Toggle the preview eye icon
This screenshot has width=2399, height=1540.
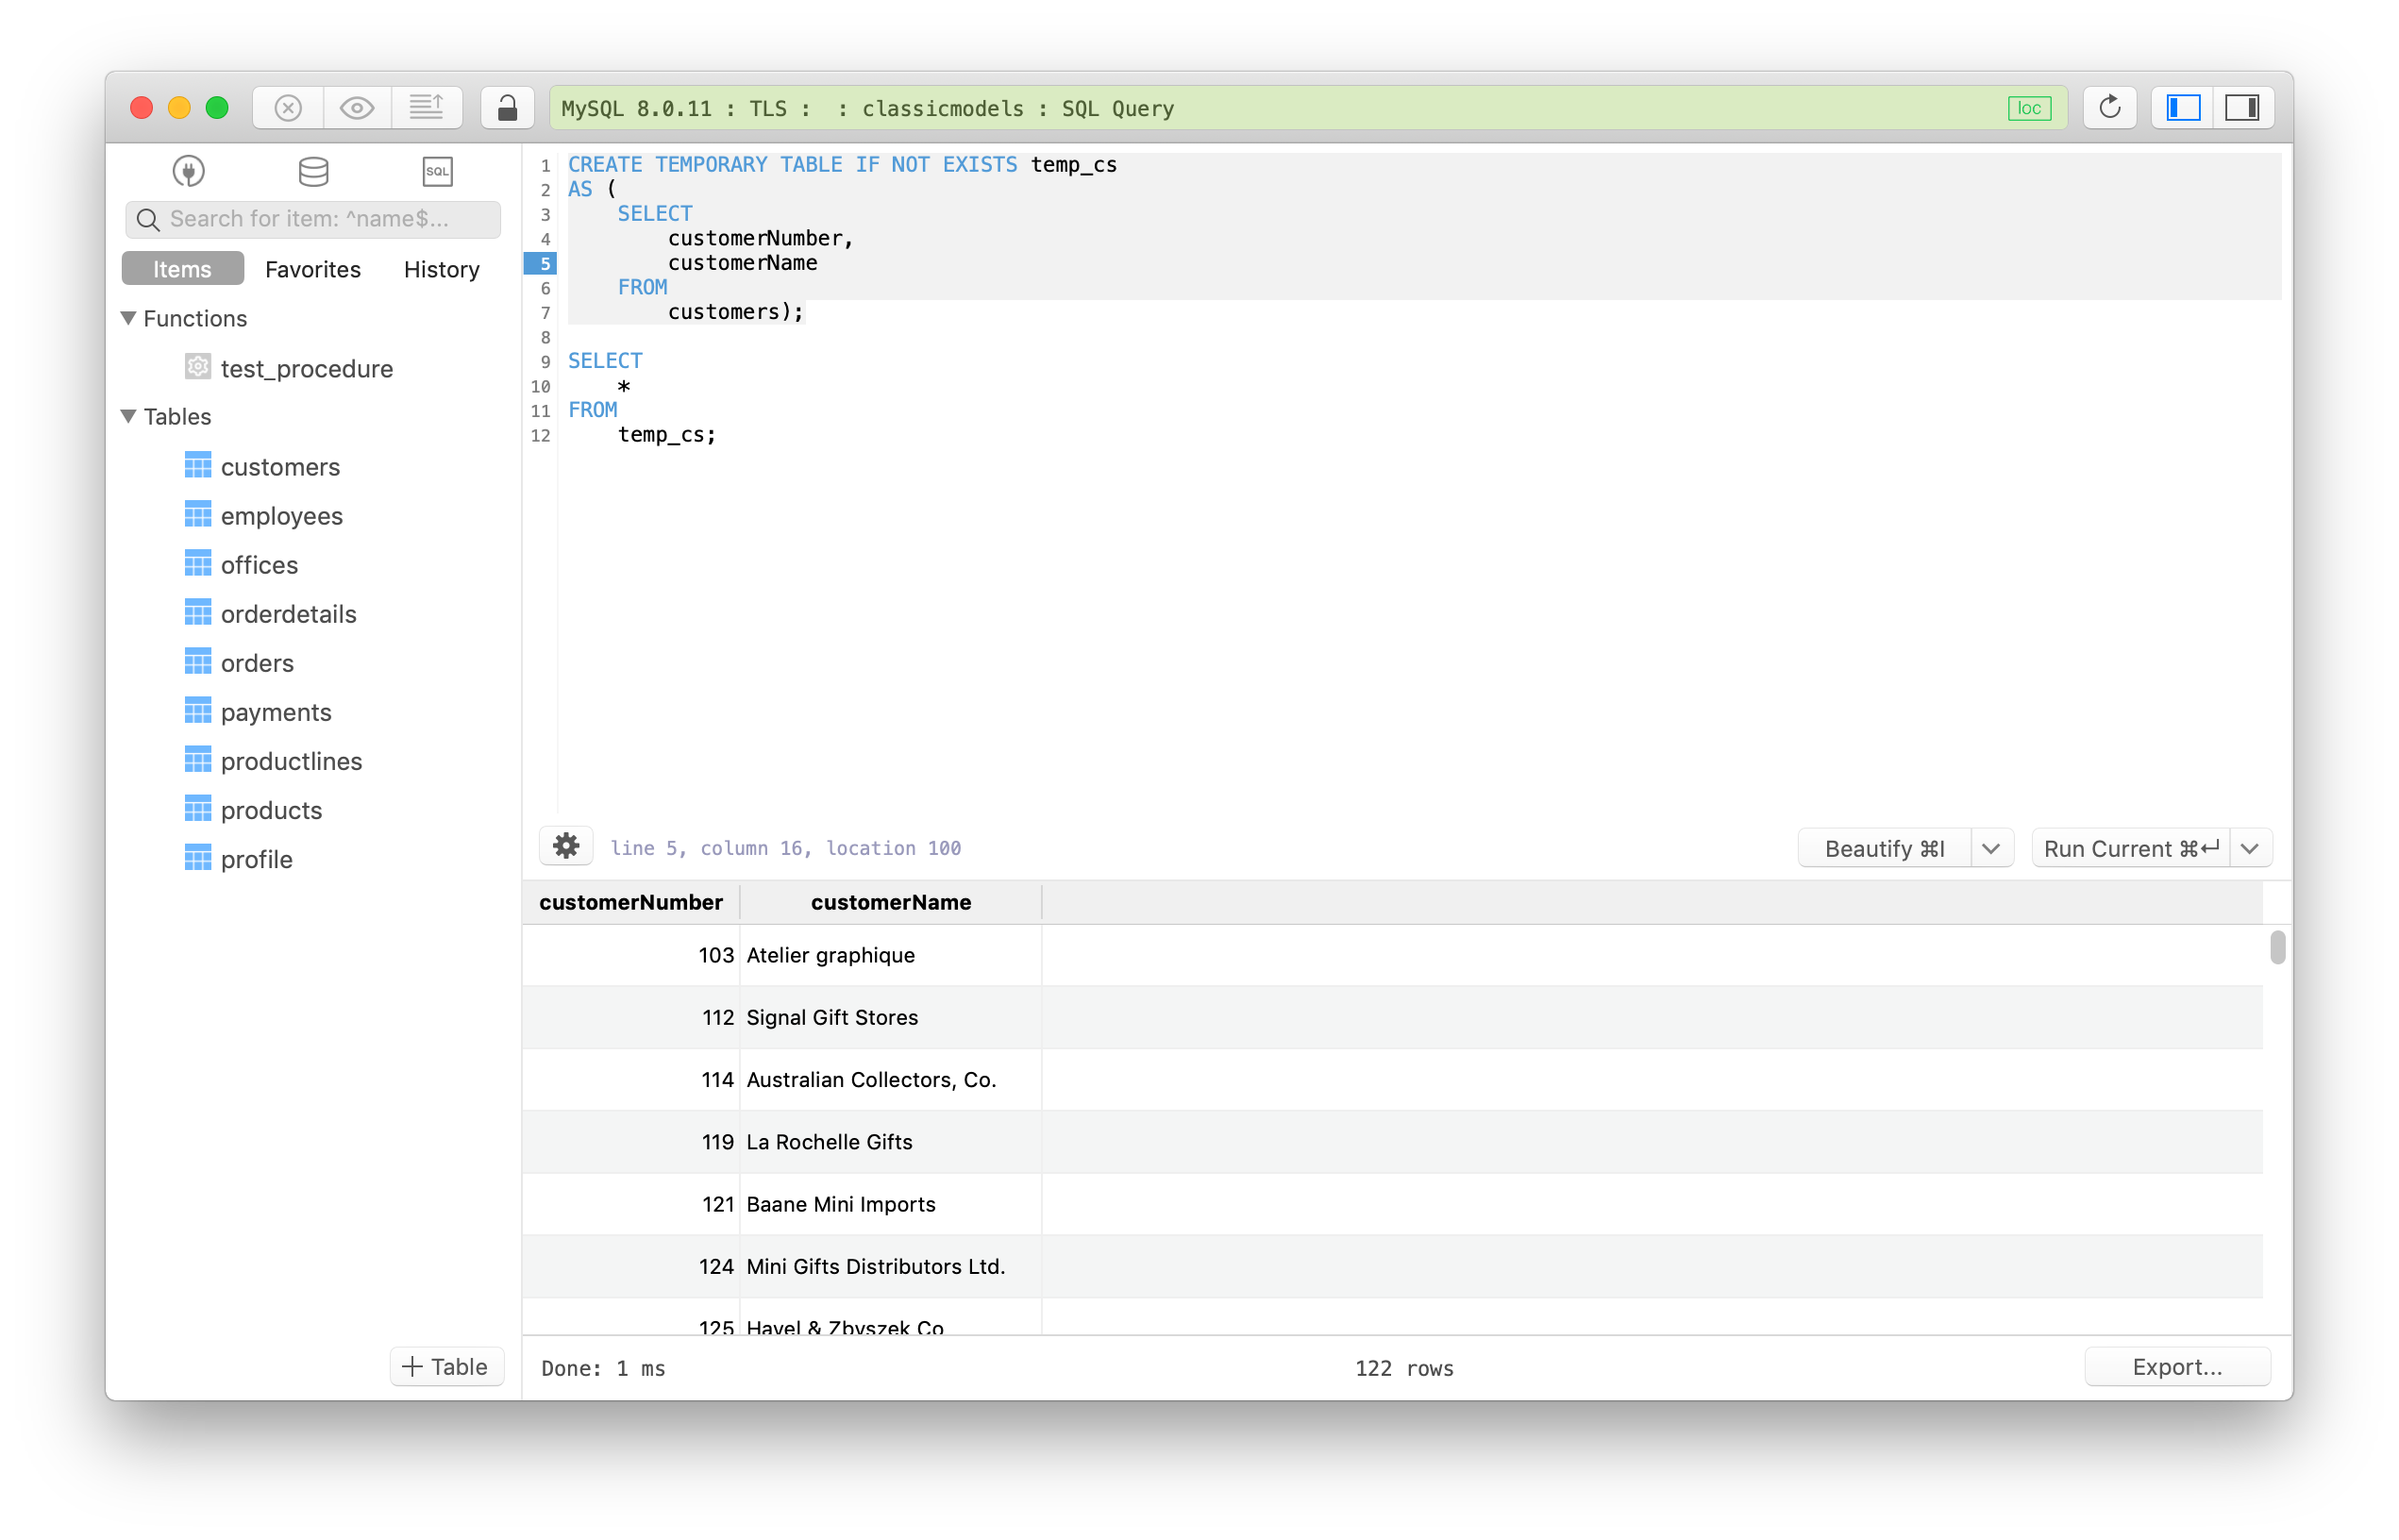point(357,108)
